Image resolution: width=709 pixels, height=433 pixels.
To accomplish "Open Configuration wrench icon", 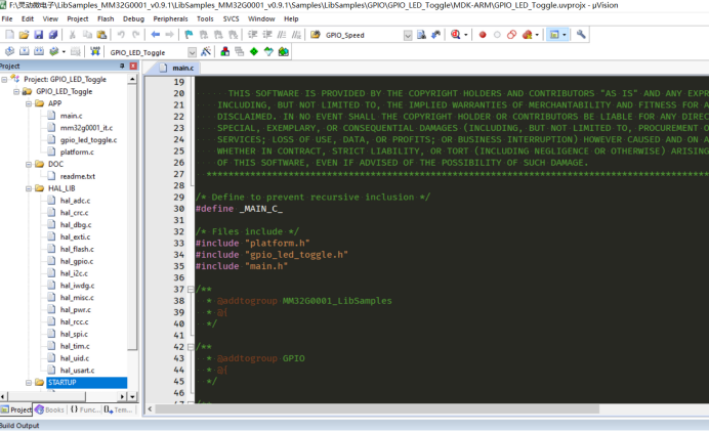I will point(582,35).
